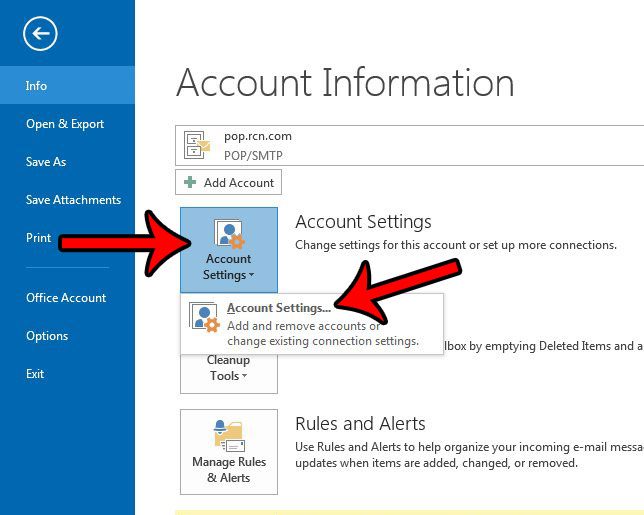Collapse the Account Settings dropdown arrow
644x515 pixels.
pos(251,276)
